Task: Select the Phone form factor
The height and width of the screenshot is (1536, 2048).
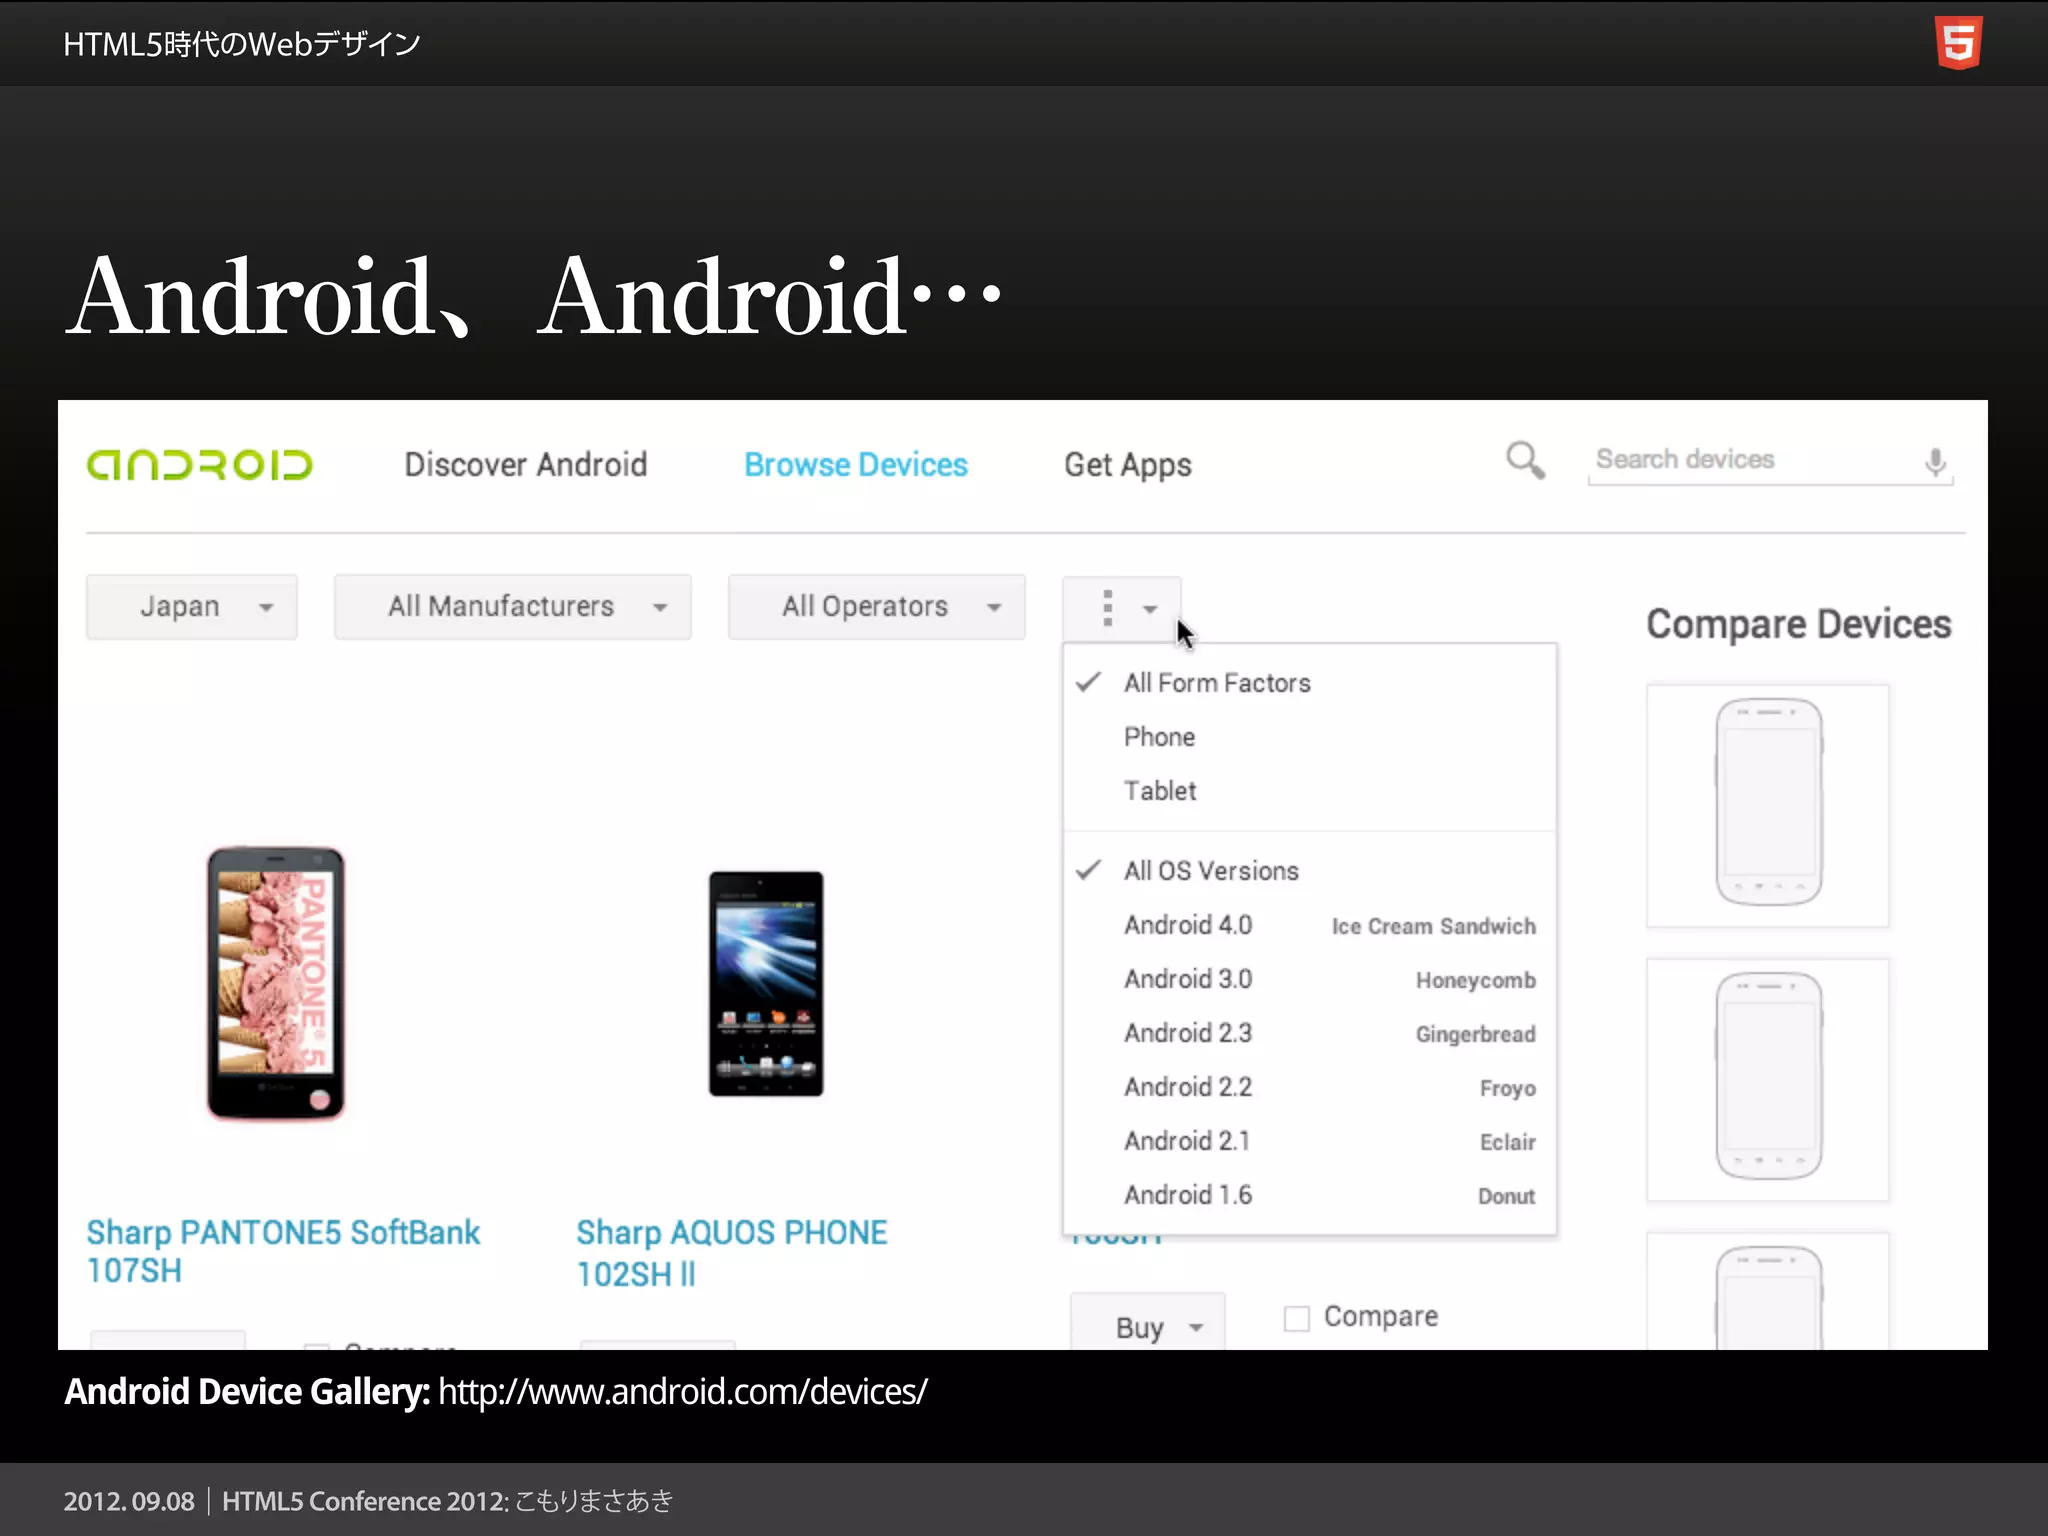Action: point(1310,737)
